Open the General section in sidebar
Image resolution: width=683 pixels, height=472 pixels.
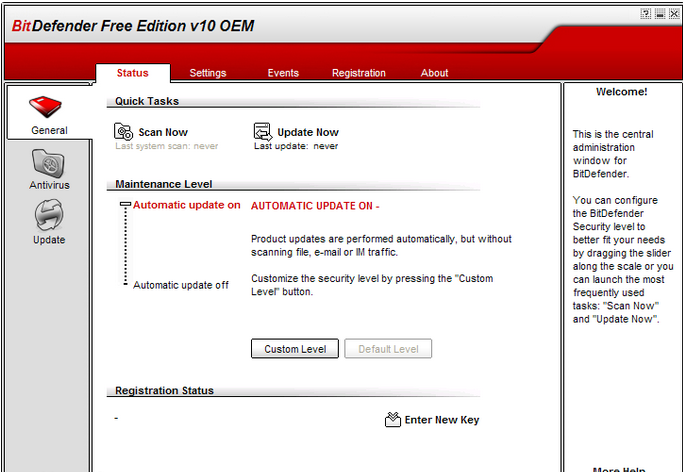[x=49, y=114]
